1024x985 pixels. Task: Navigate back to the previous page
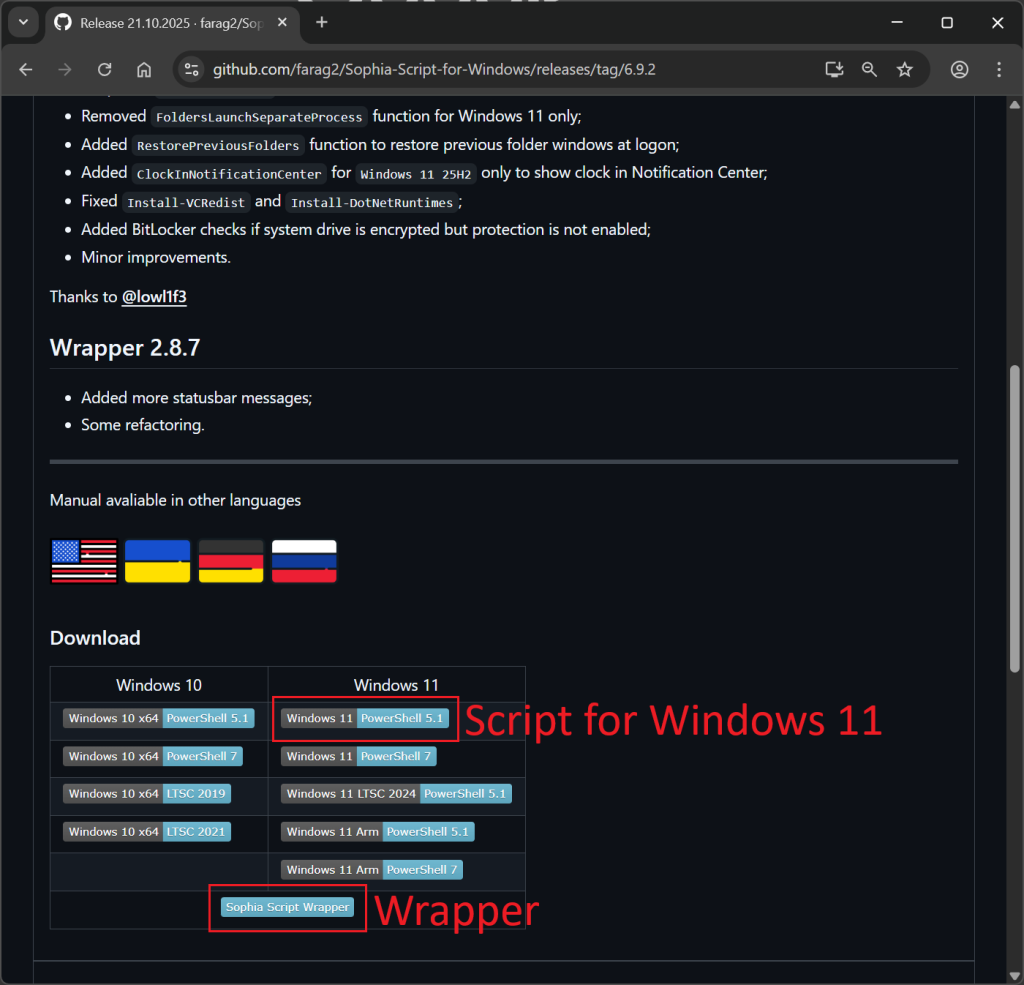(x=27, y=69)
